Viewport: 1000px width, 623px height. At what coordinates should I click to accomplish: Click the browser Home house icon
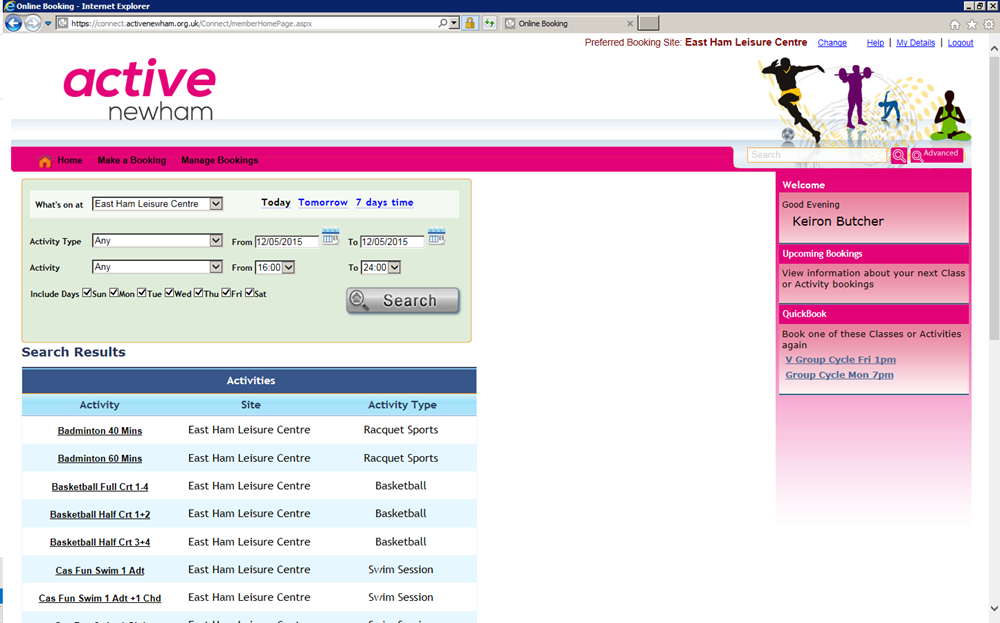coord(955,24)
